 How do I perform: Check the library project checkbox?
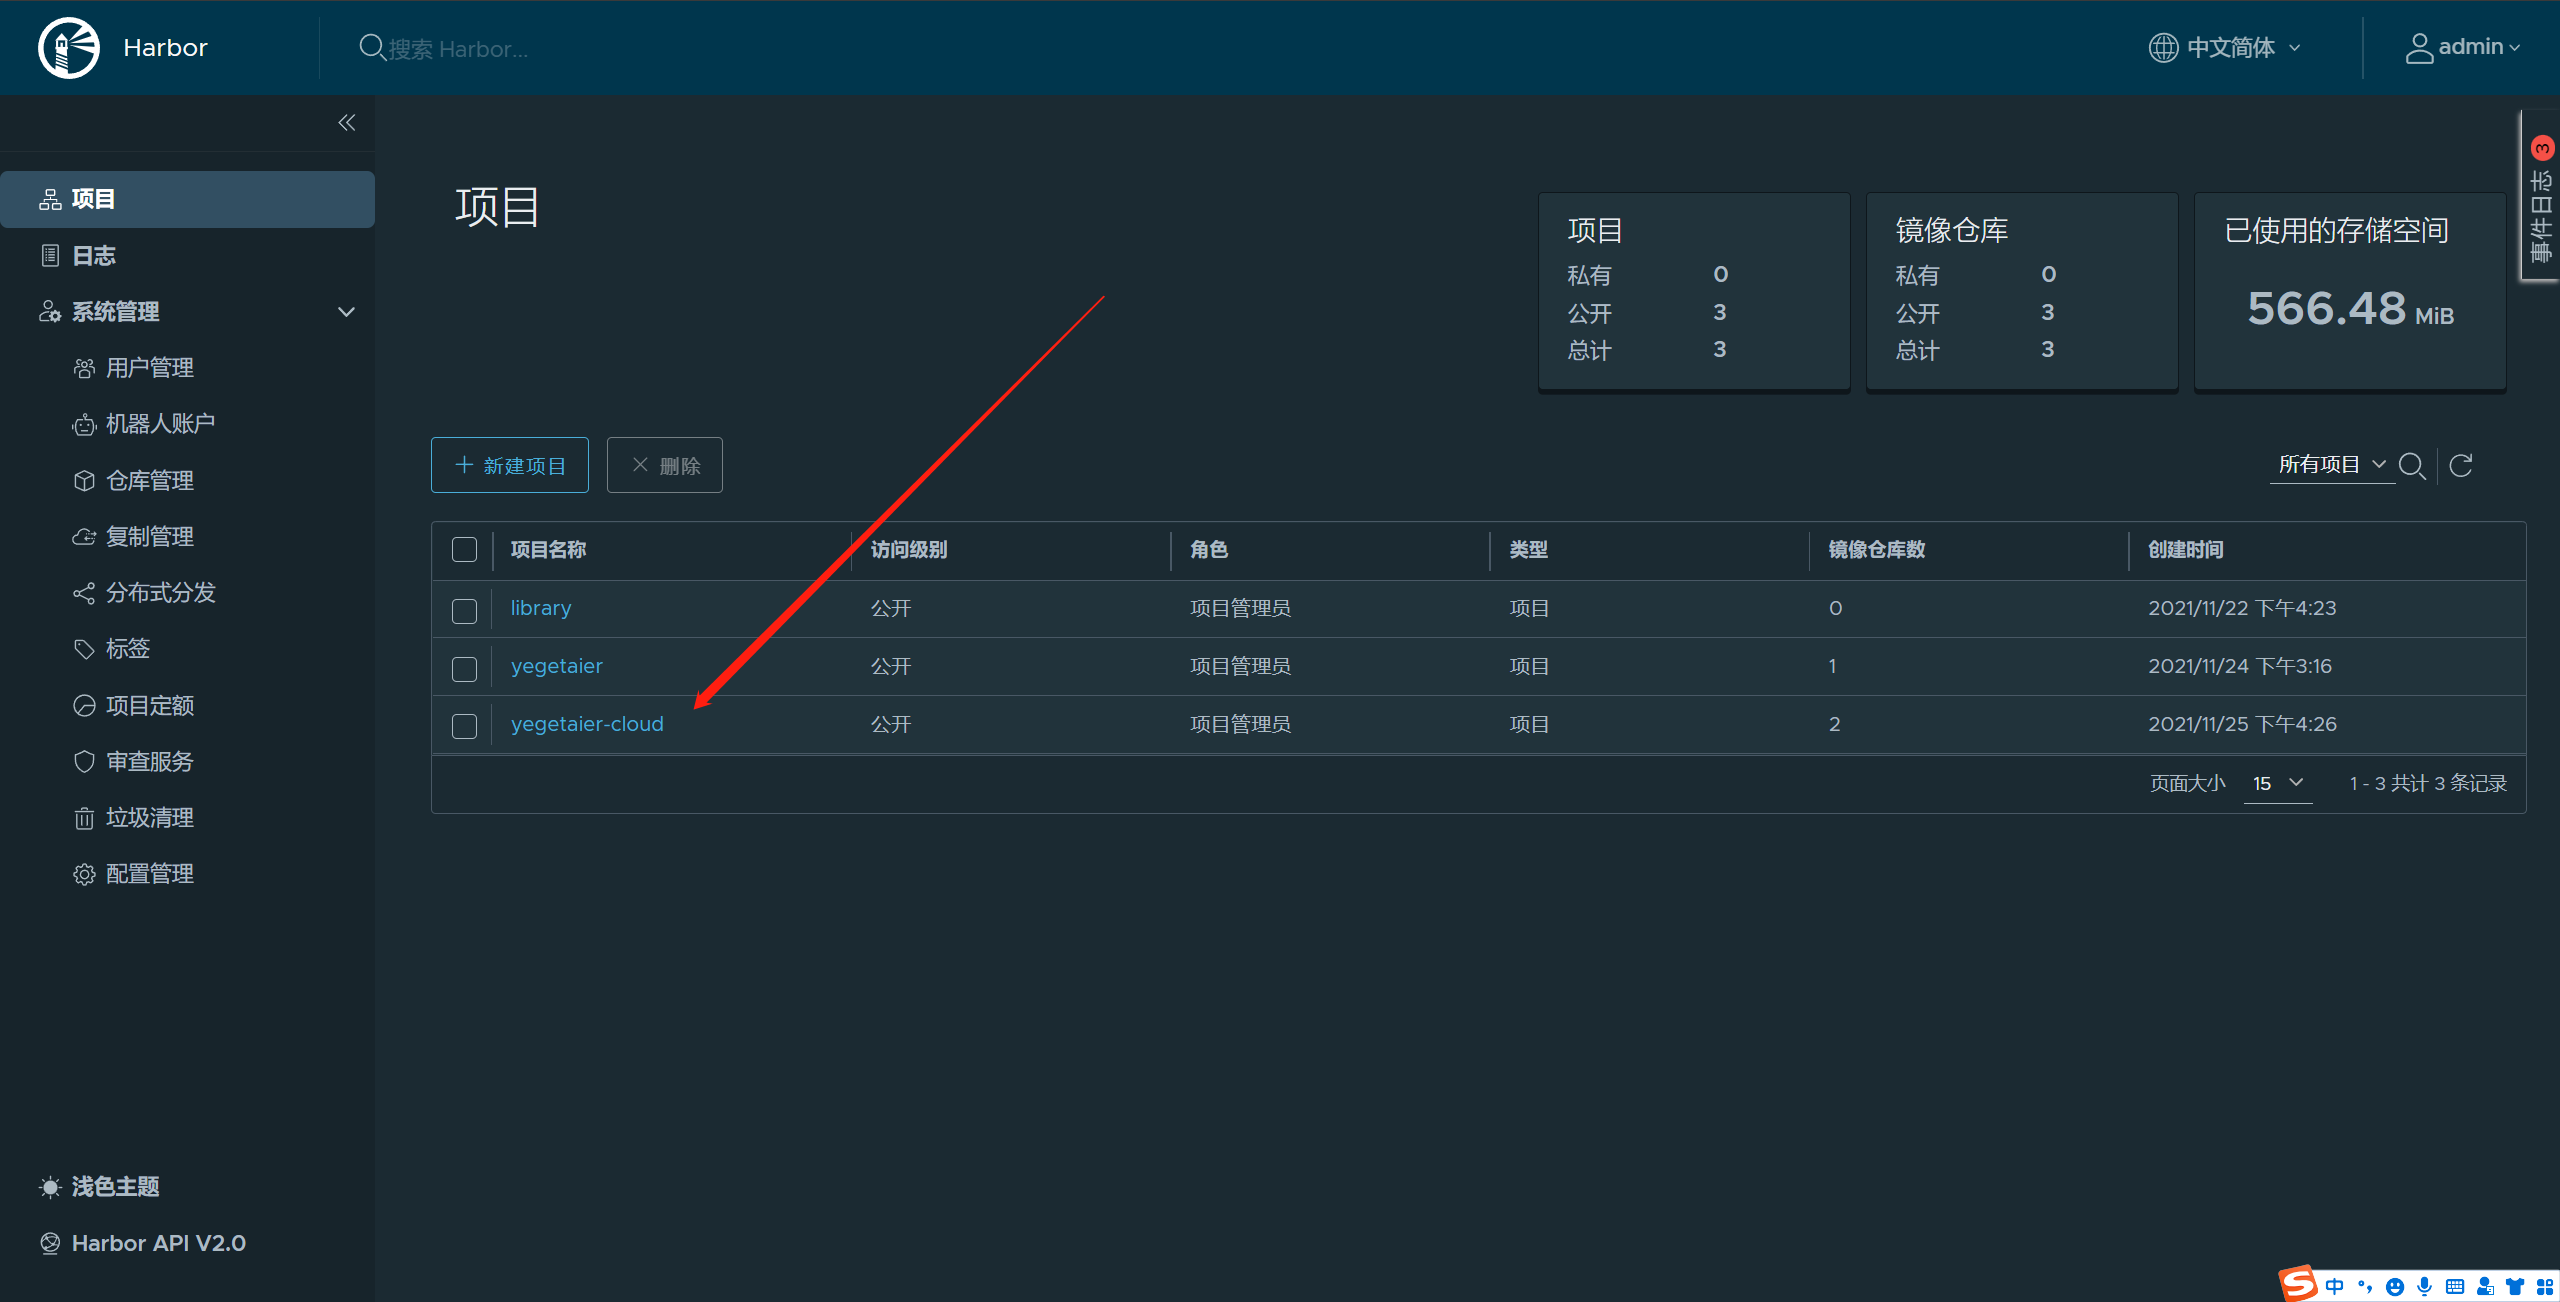[464, 610]
